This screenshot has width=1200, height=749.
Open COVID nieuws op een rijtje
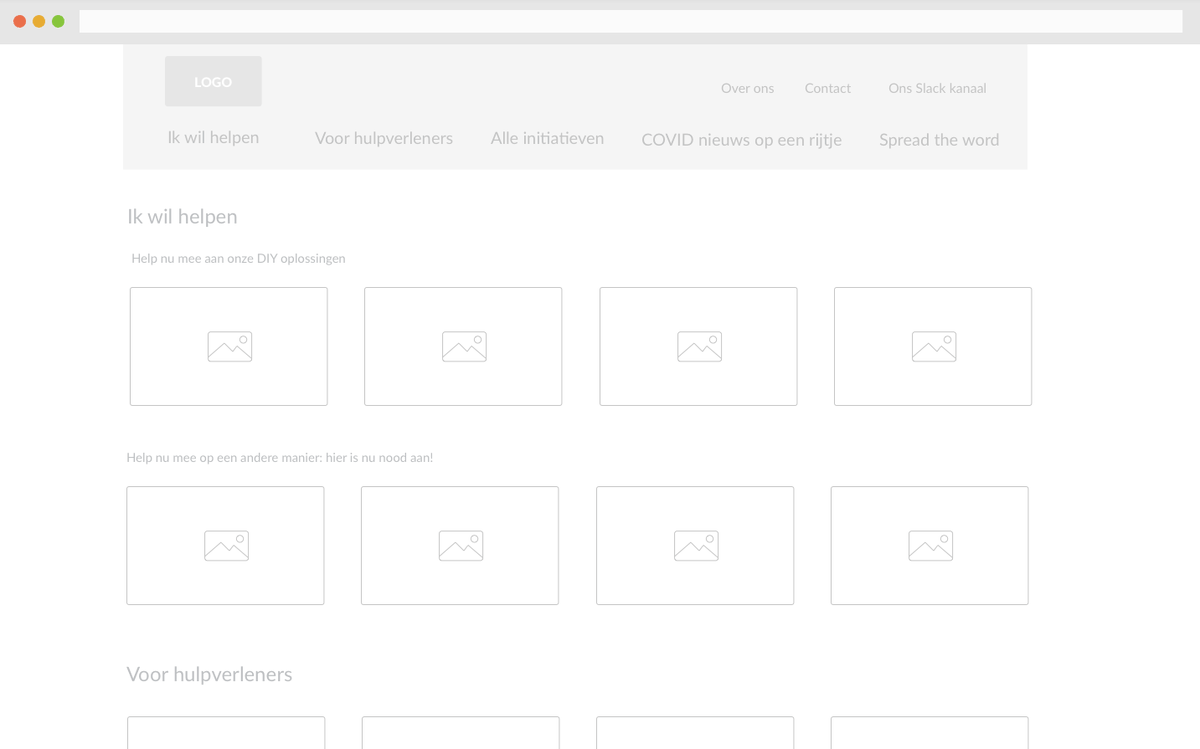point(741,140)
